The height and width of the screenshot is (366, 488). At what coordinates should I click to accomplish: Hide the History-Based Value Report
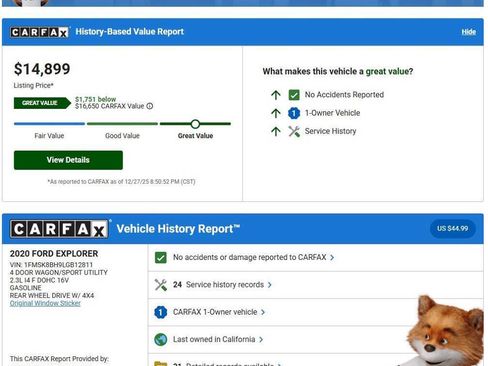468,32
